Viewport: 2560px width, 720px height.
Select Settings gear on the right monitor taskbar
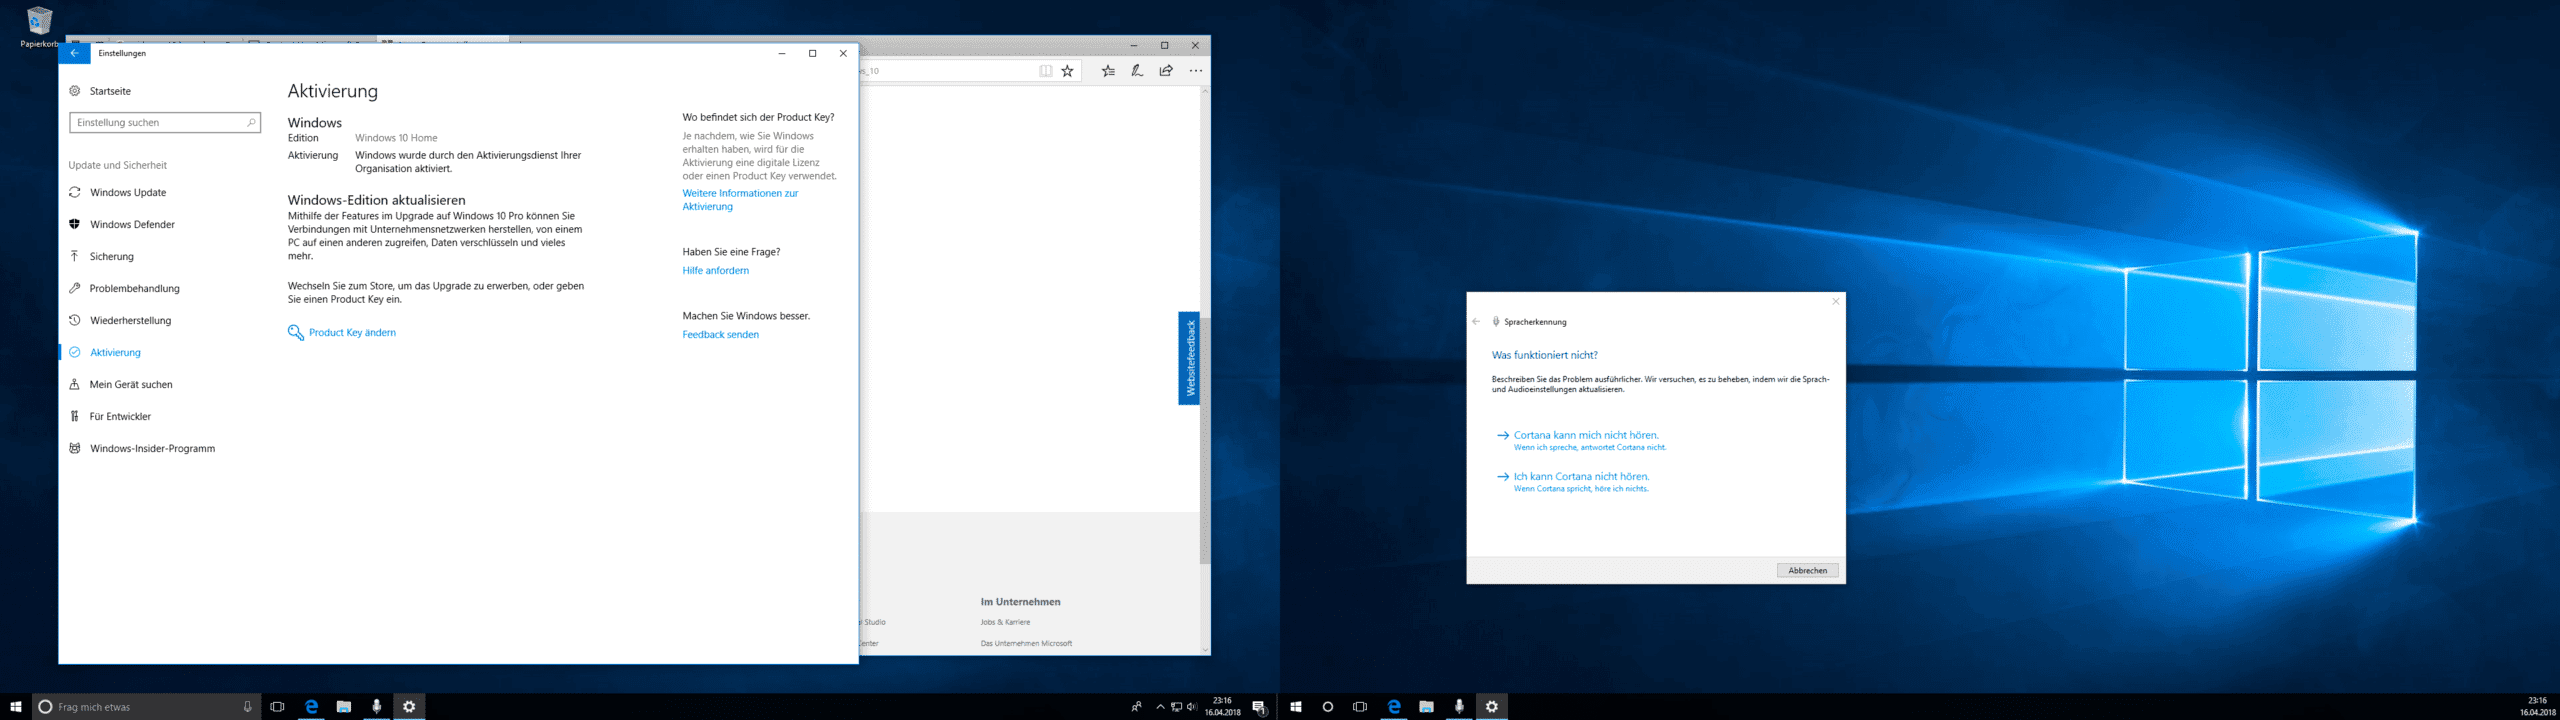tap(1492, 706)
